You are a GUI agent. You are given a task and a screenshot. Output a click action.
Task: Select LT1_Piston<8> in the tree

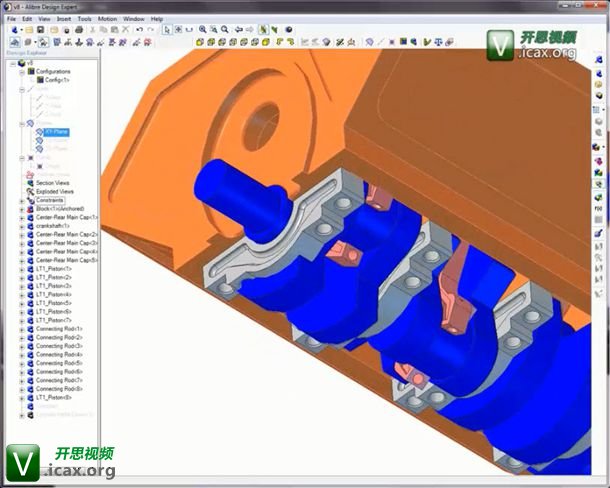pyautogui.click(x=54, y=397)
